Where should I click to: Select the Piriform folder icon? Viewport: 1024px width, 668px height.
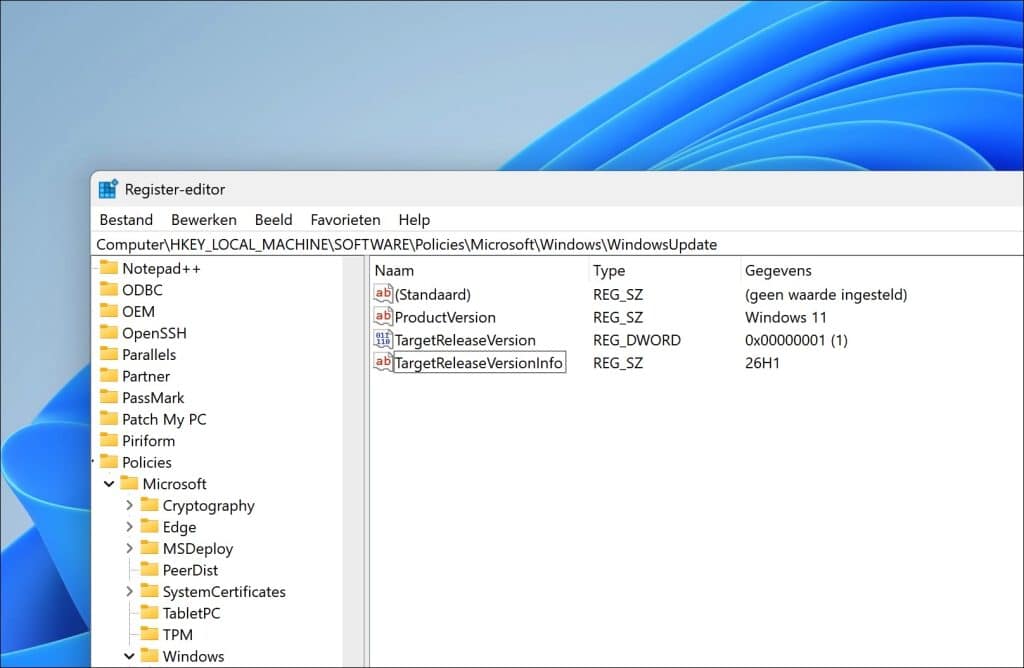[109, 440]
